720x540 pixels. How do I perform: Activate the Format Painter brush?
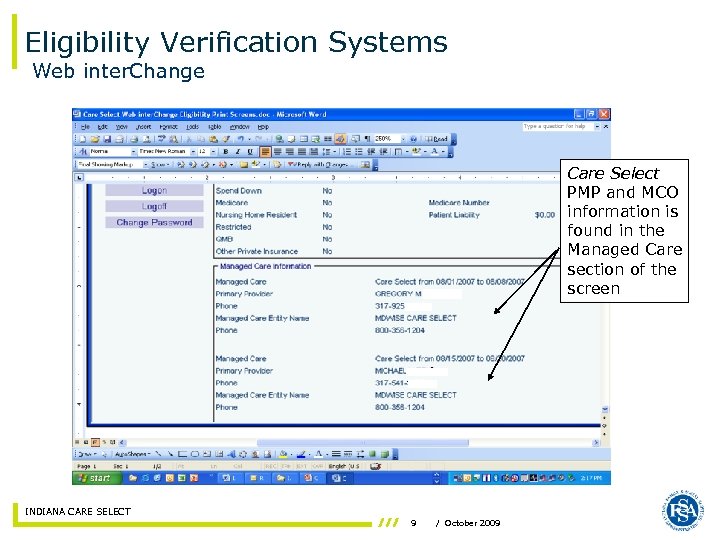click(226, 139)
